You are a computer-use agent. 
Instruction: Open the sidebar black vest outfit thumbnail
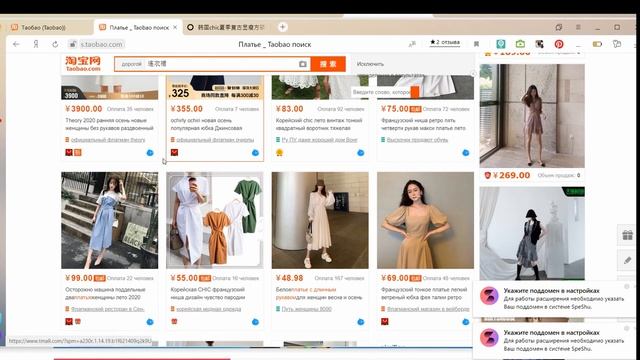click(x=532, y=233)
